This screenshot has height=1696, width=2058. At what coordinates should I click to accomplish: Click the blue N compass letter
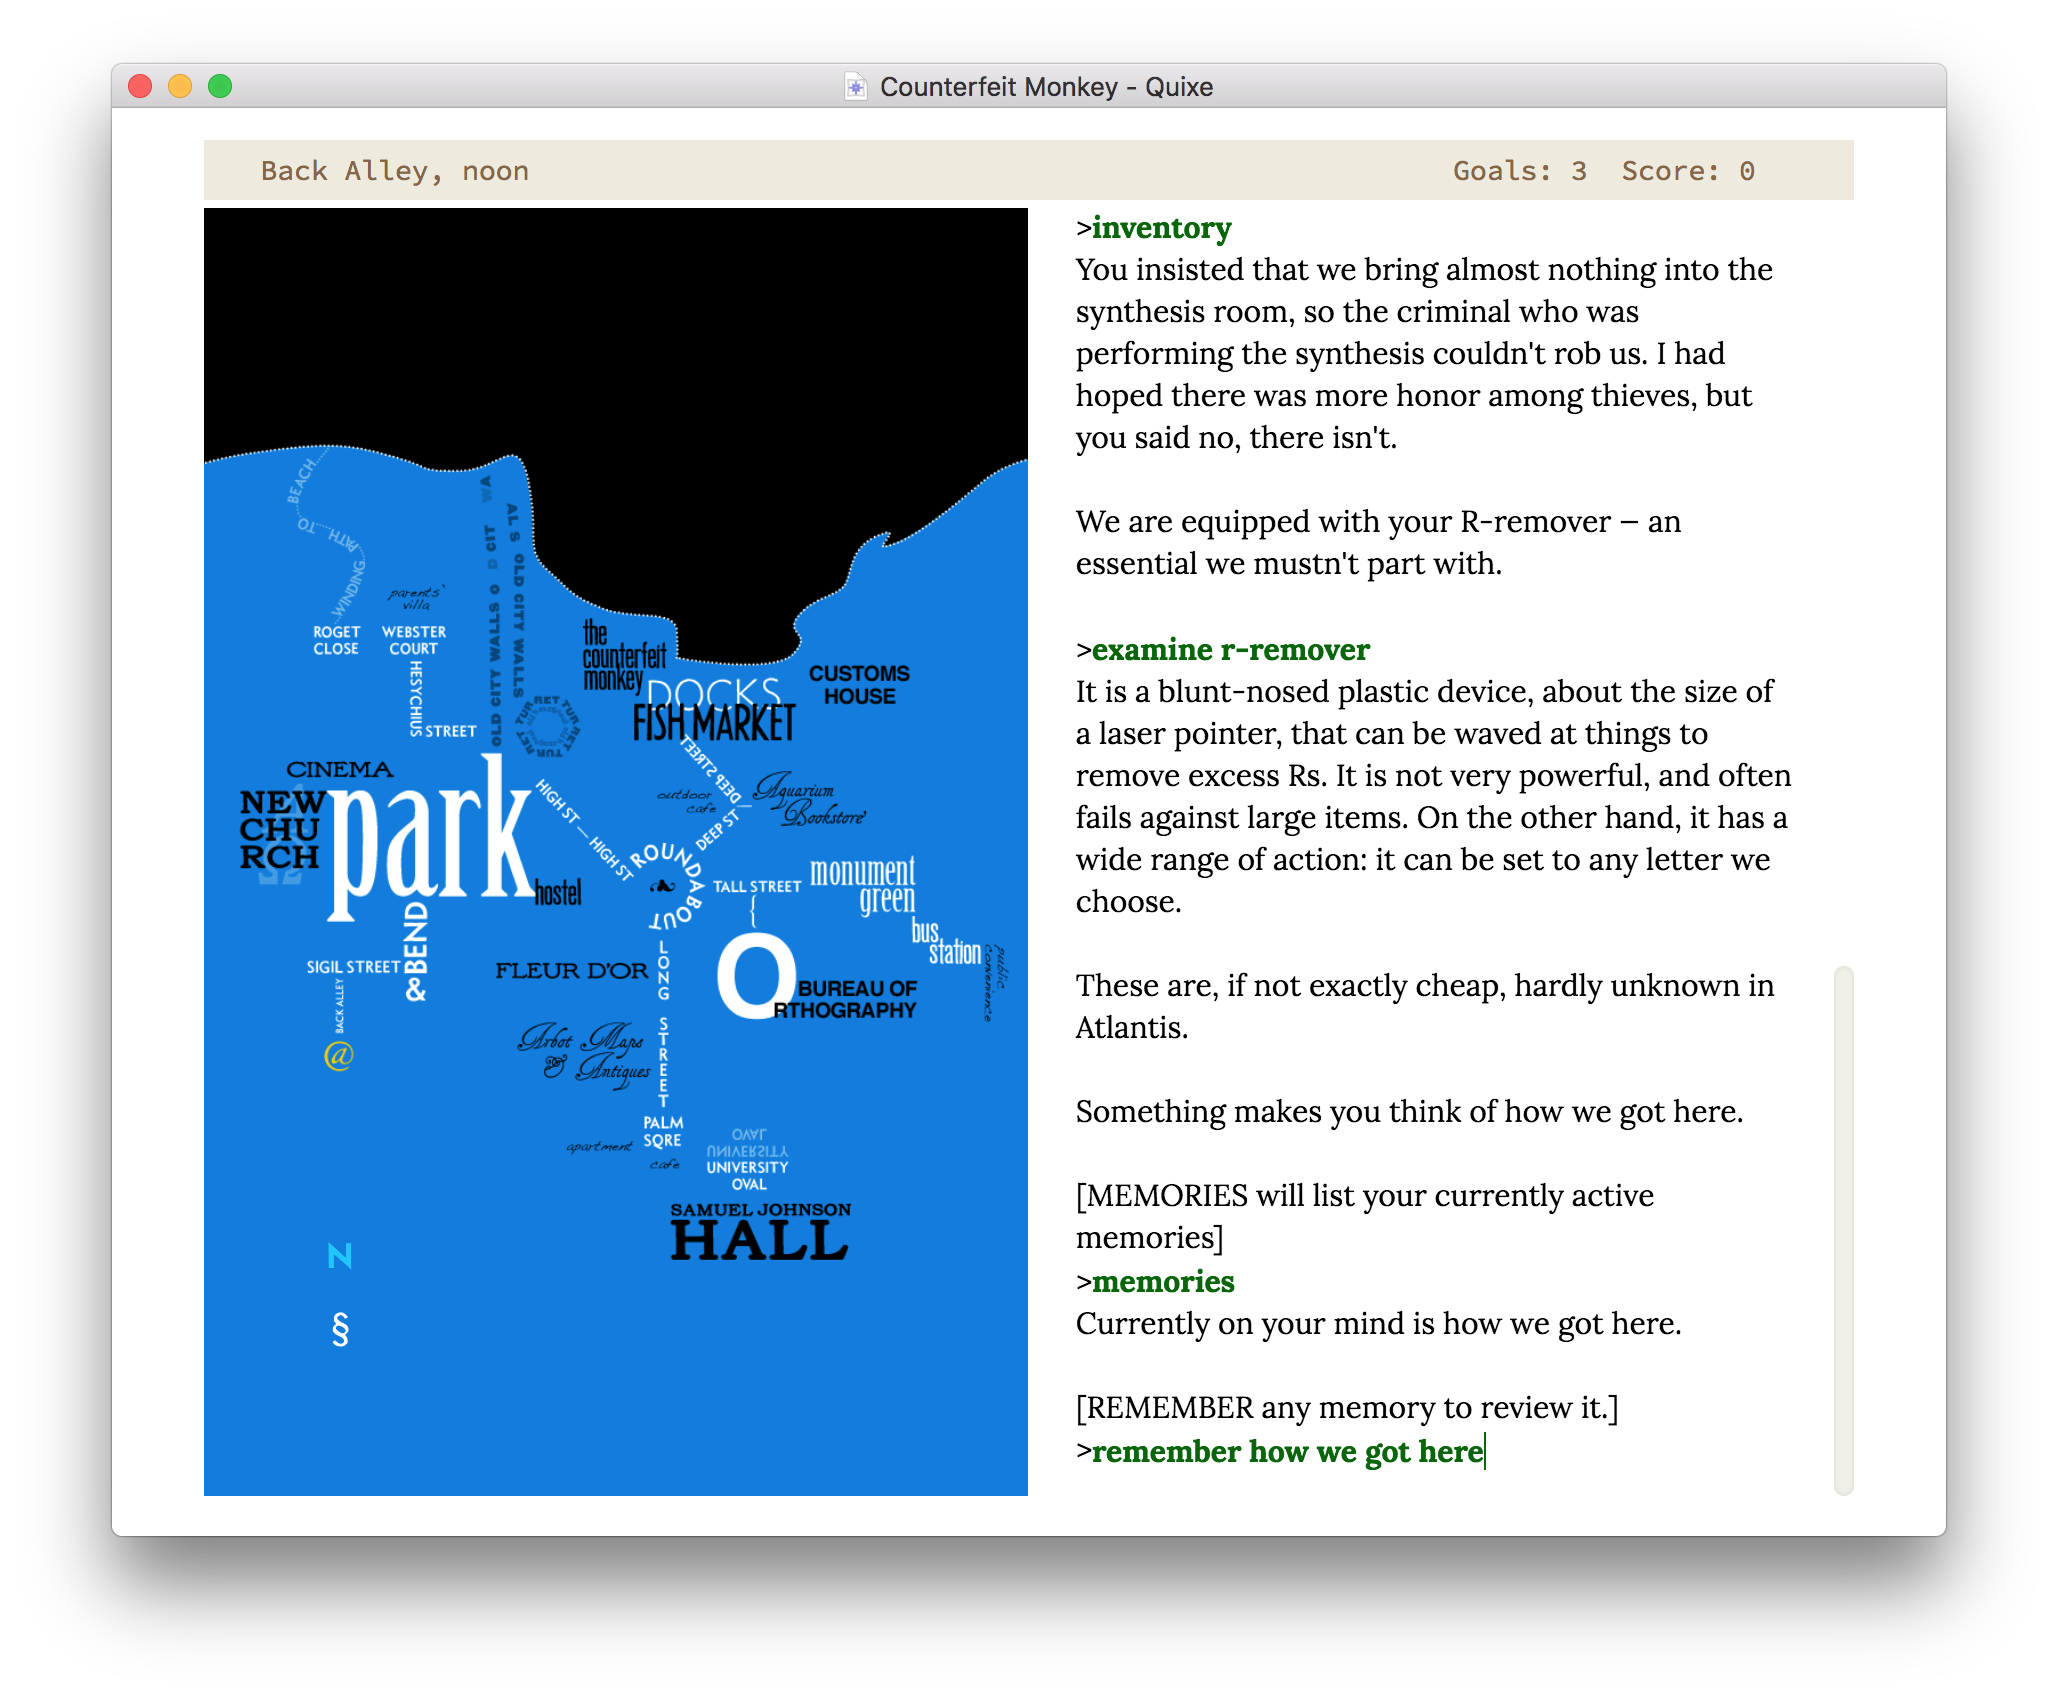coord(340,1256)
